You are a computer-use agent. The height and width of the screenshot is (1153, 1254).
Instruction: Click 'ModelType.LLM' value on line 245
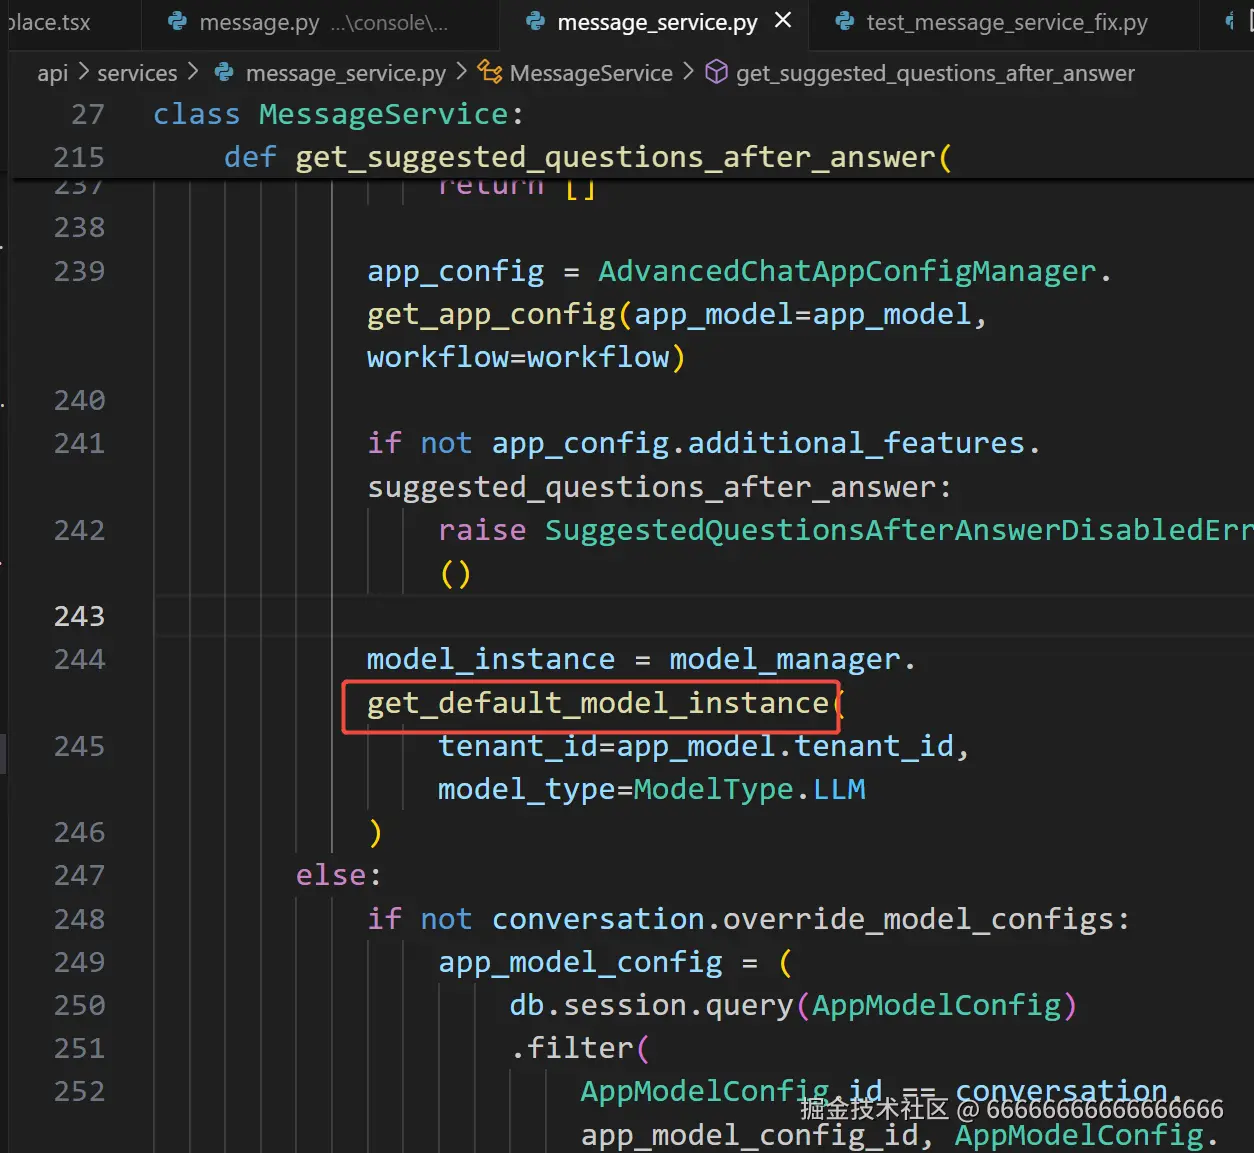click(749, 789)
